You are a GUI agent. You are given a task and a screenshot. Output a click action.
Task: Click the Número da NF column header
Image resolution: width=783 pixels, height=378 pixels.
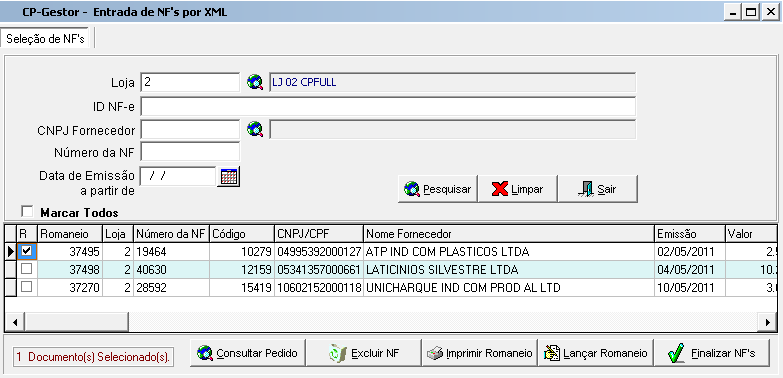(x=171, y=234)
